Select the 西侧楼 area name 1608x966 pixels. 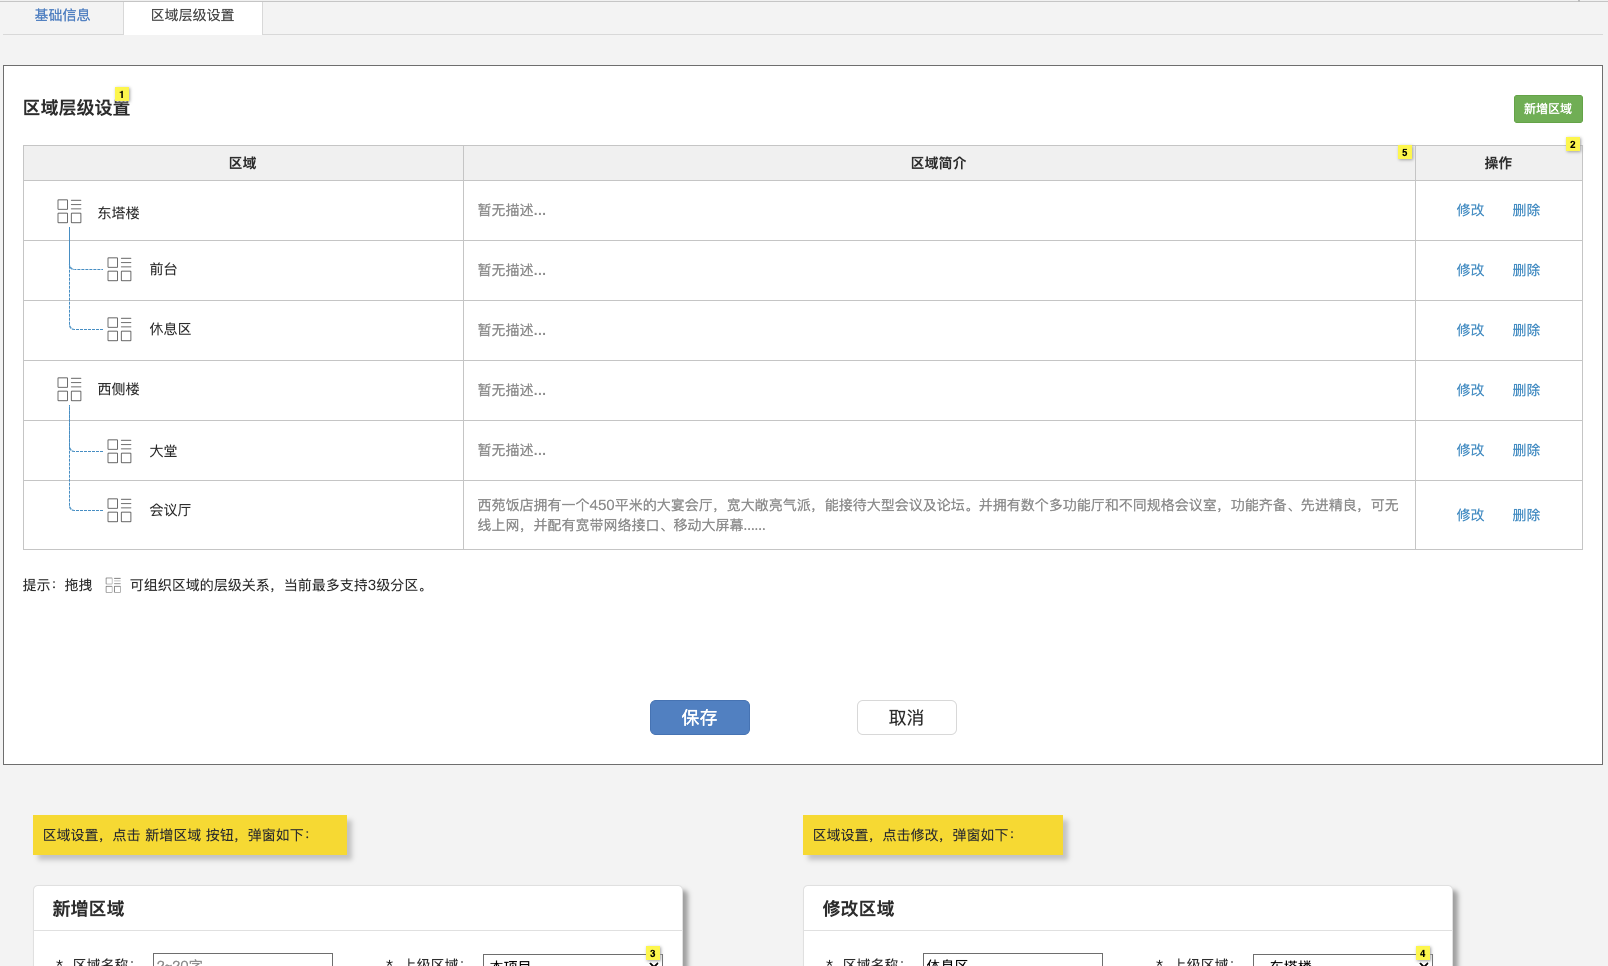[118, 389]
